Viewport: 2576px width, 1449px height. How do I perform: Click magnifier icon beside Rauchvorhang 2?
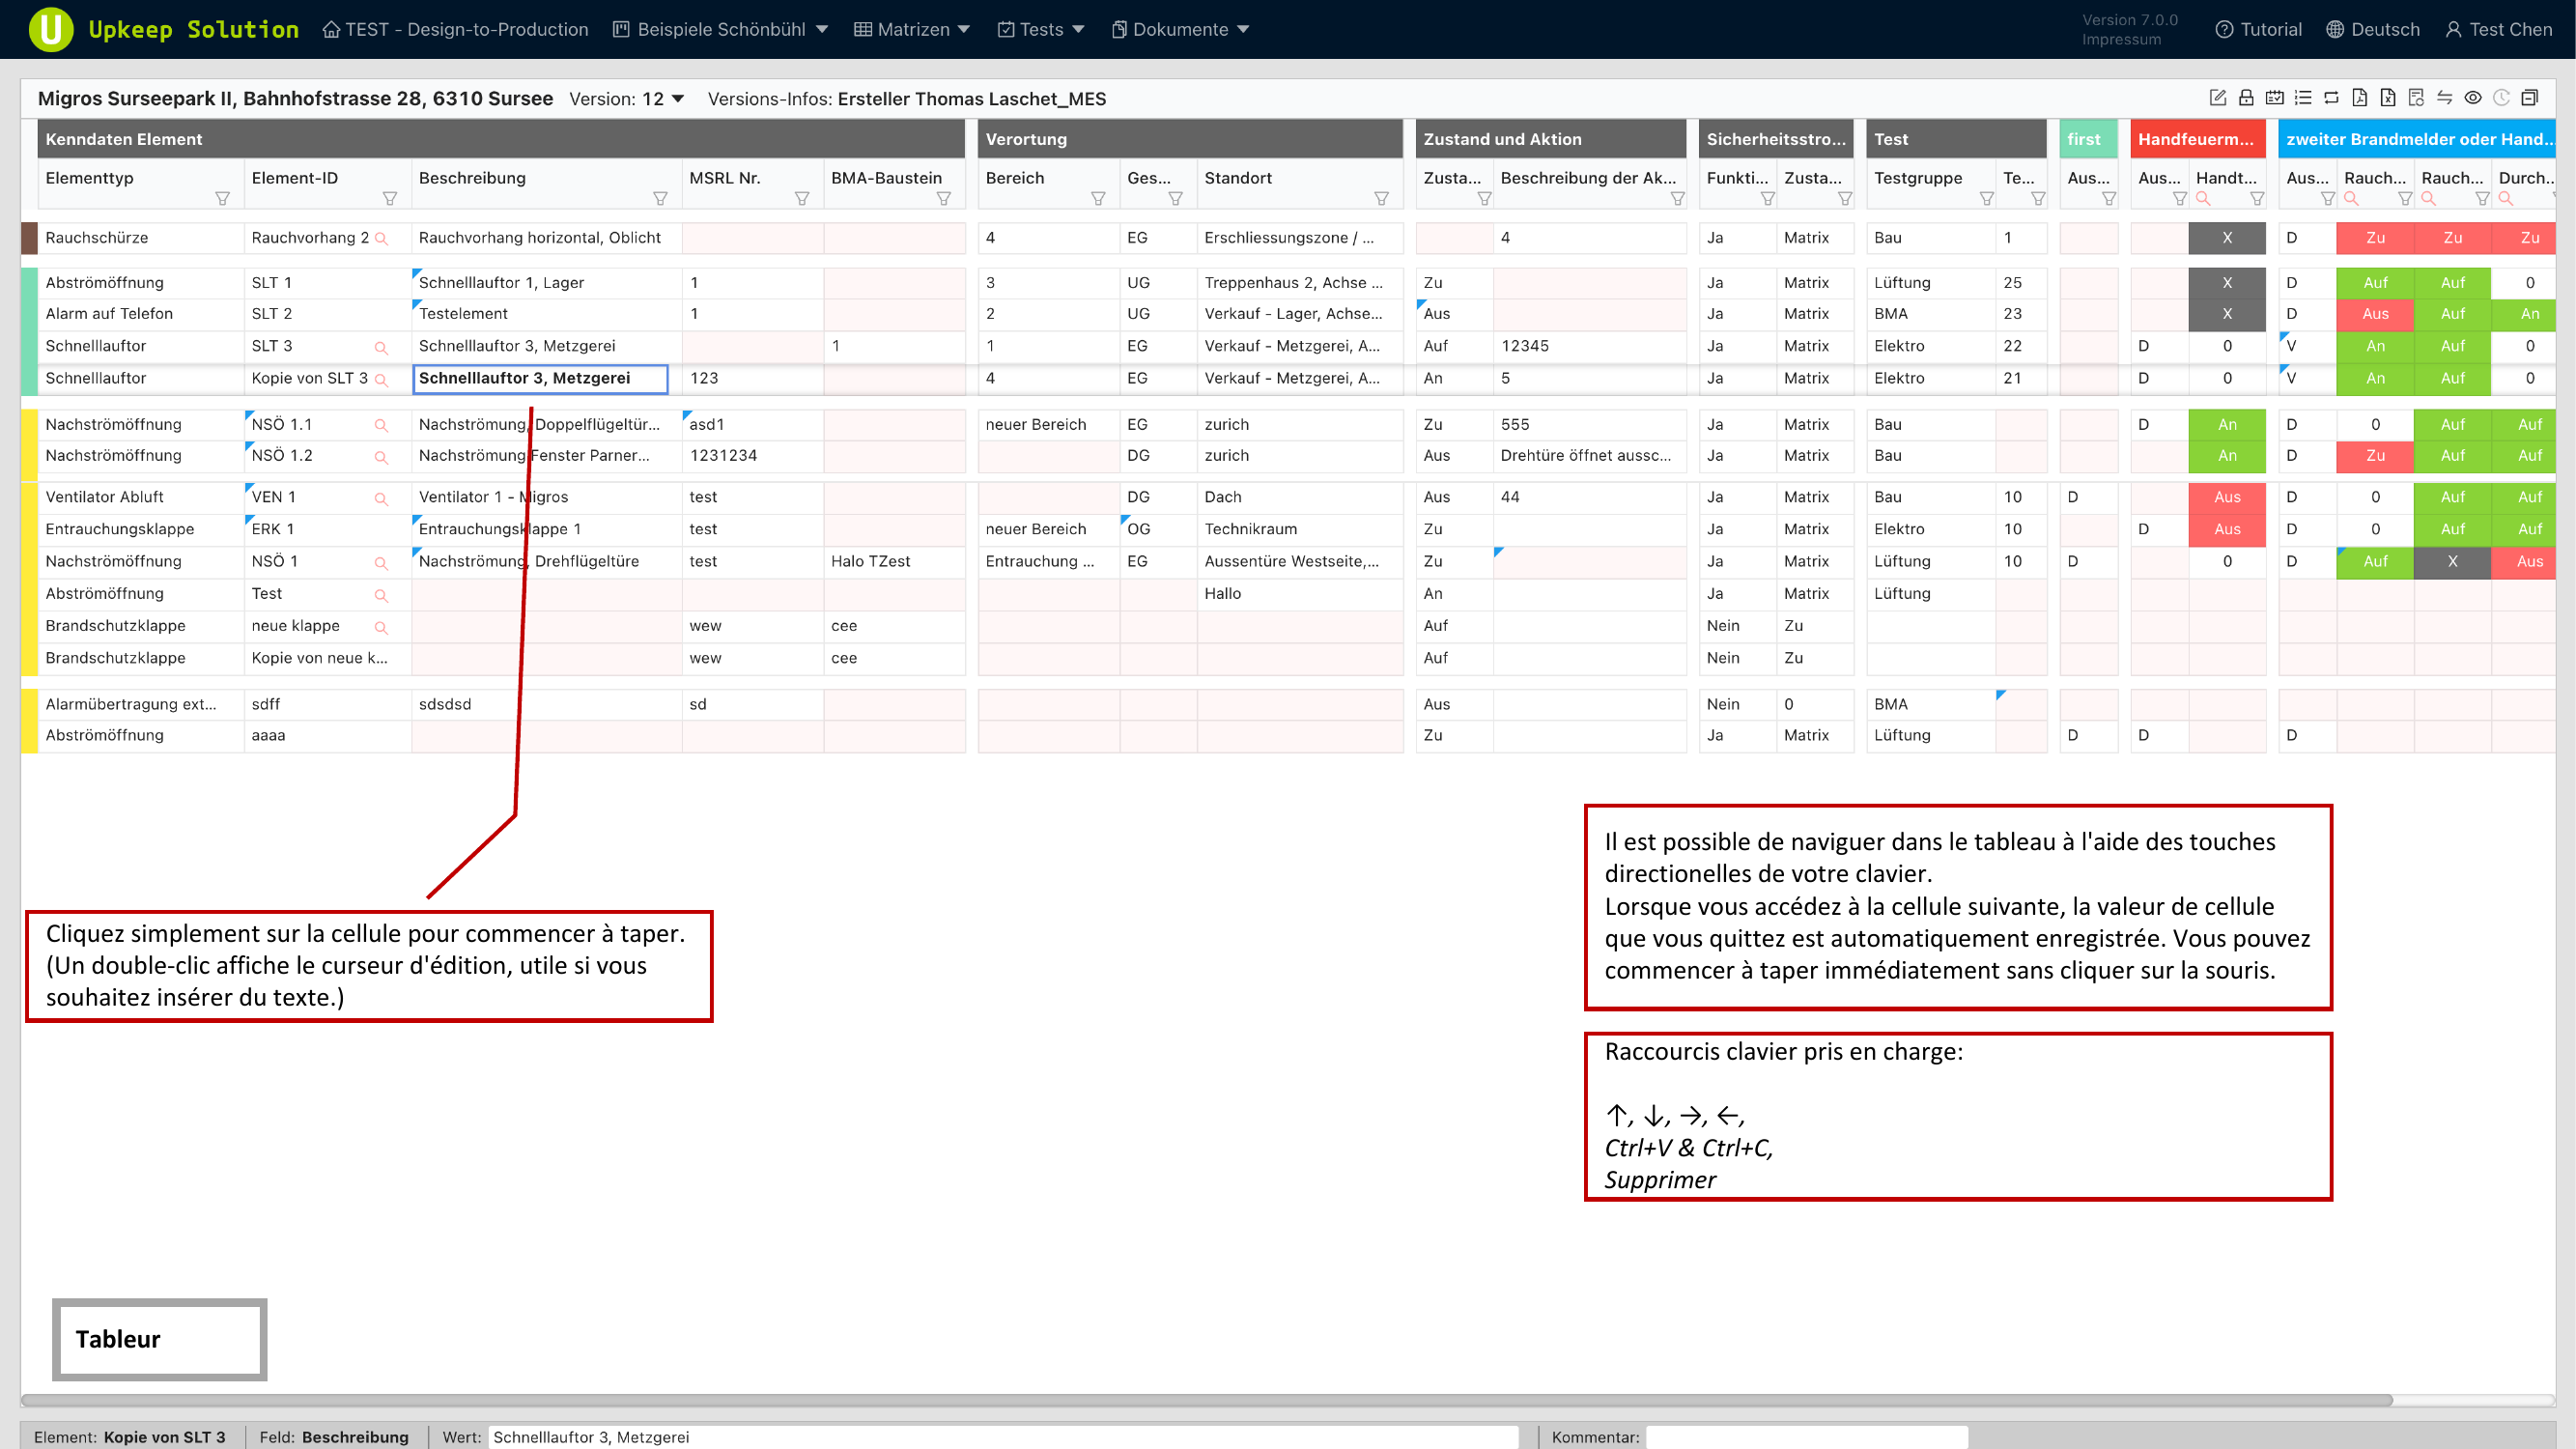pos(381,238)
